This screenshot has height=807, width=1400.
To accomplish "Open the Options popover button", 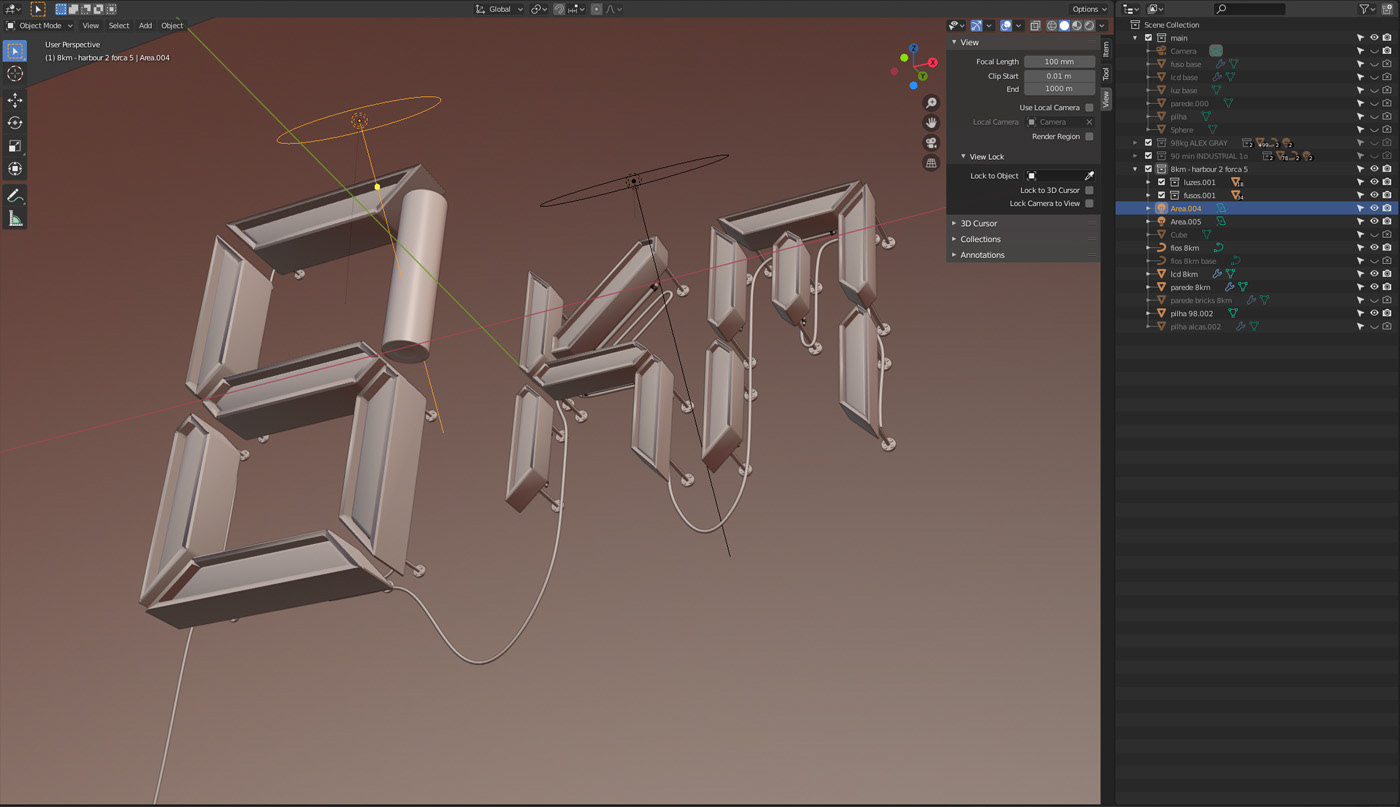I will (x=1089, y=9).
